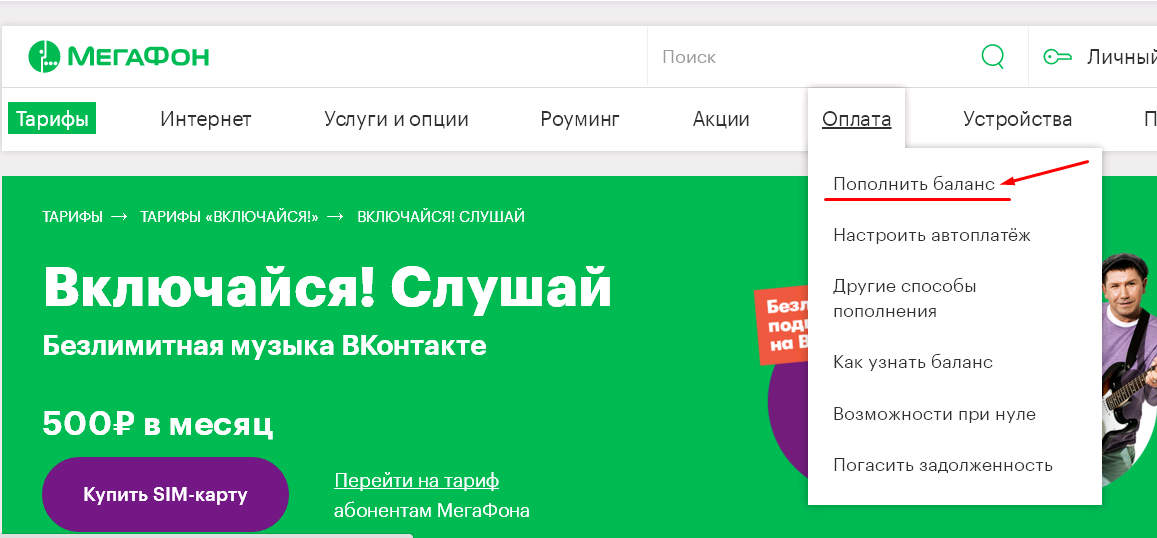Click ВКЛЮЧАЙСЯ! СЛУШАЙ breadcrumb
Screen dimensions: 1157x538
441,217
